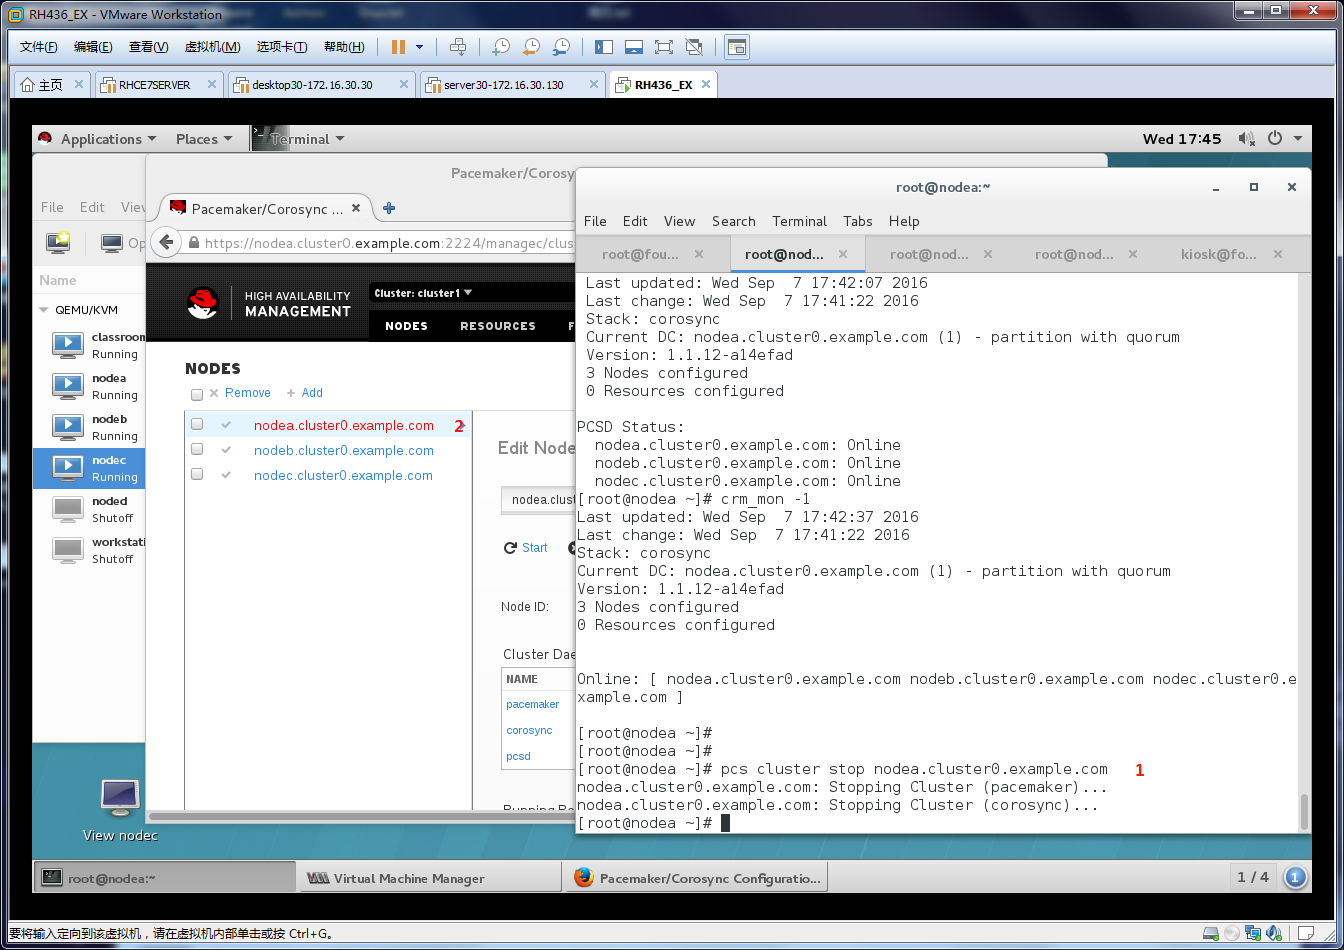Enter VMware full screen mode icon

coord(664,47)
